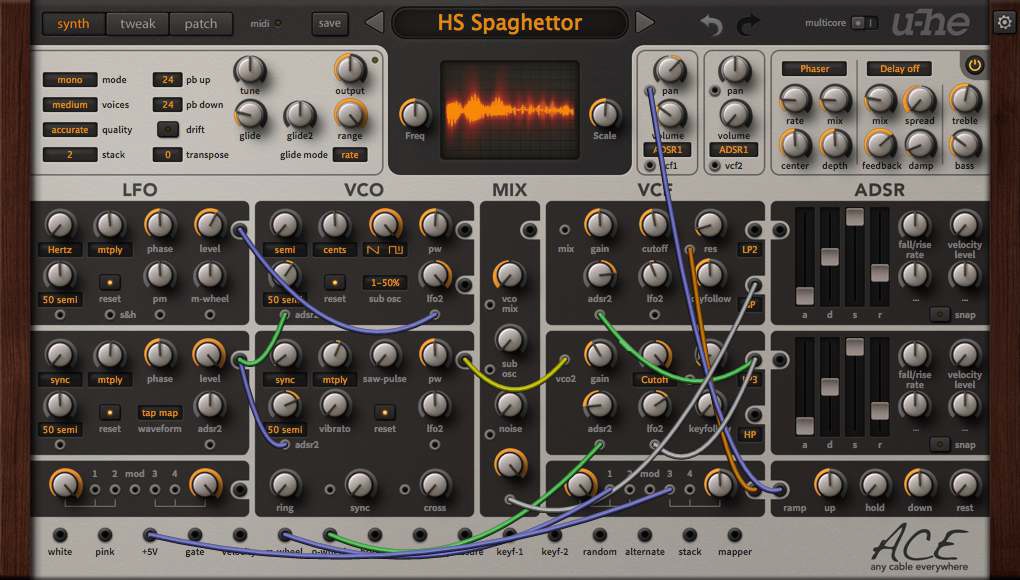Click the tune knob
1020x580 pixels.
(250, 70)
